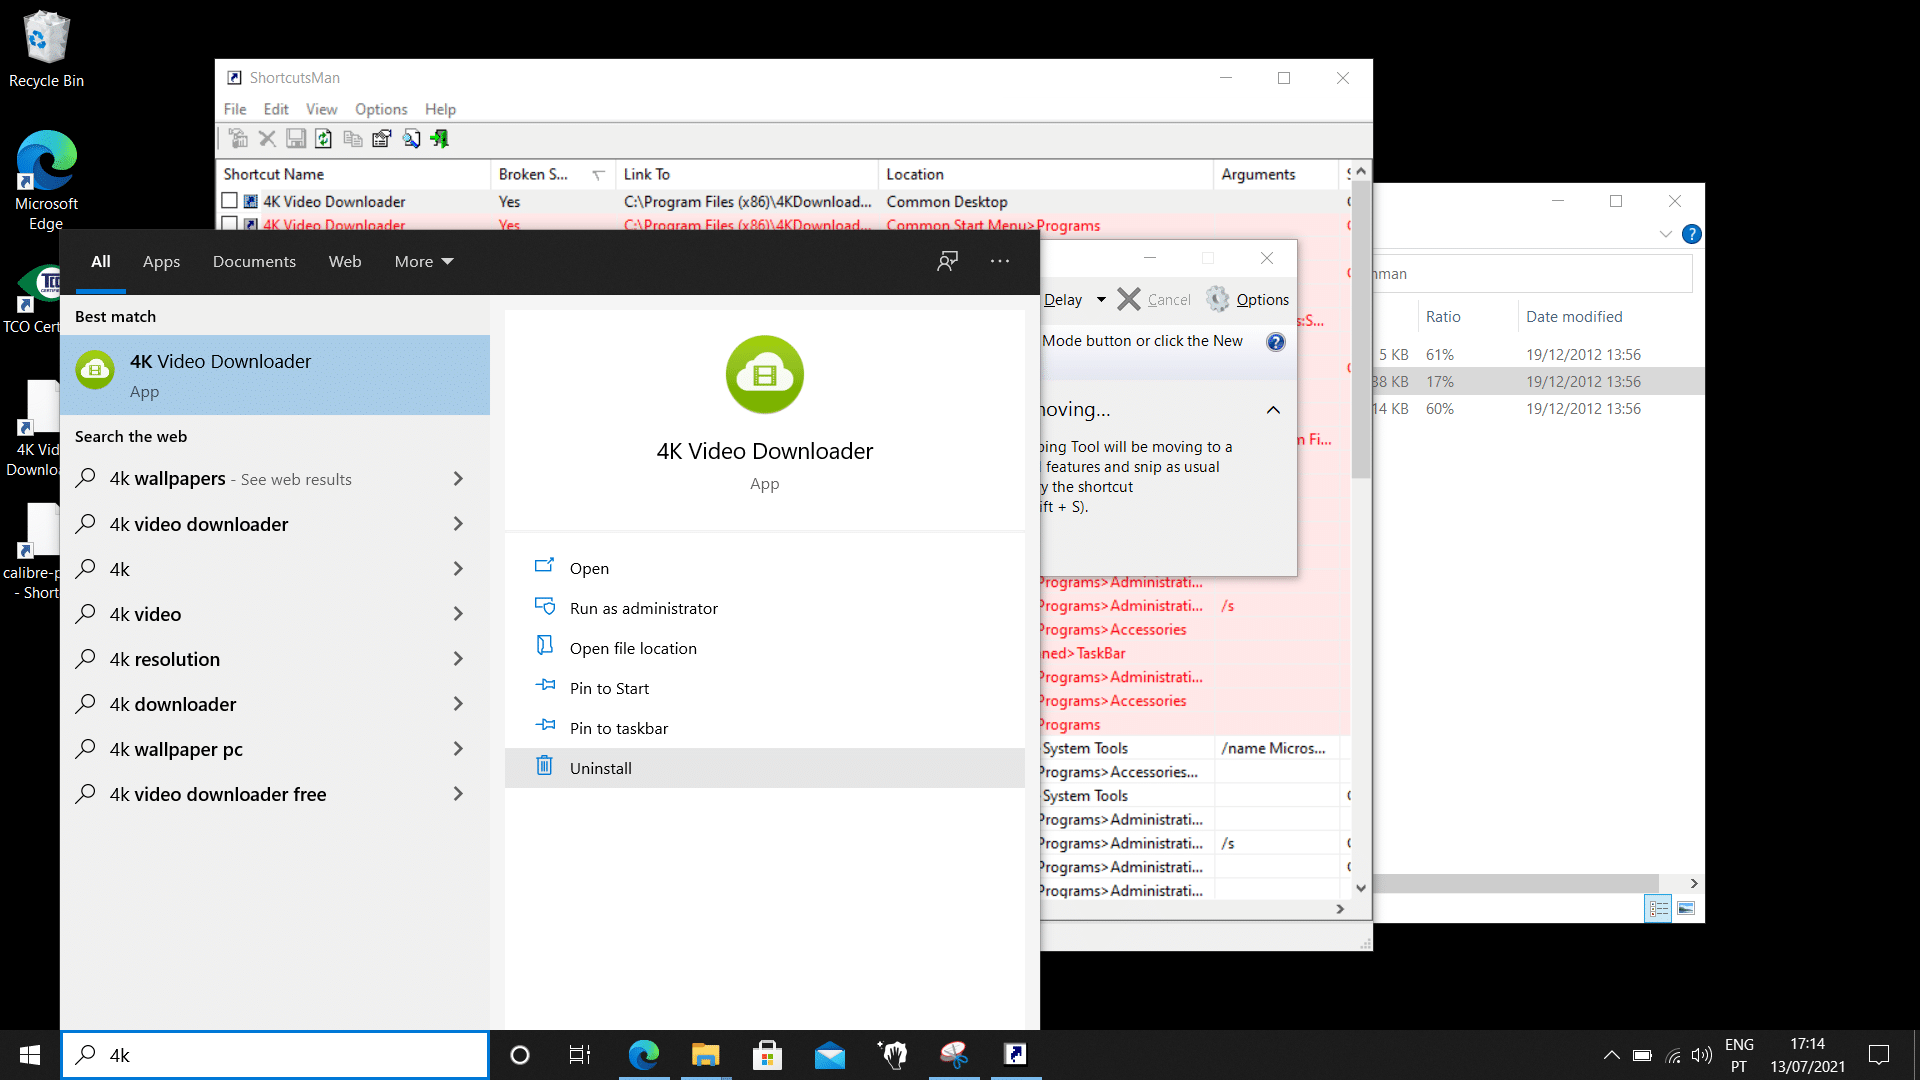The height and width of the screenshot is (1080, 1920).
Task: Open File Explorer from taskbar
Action: pos(705,1055)
